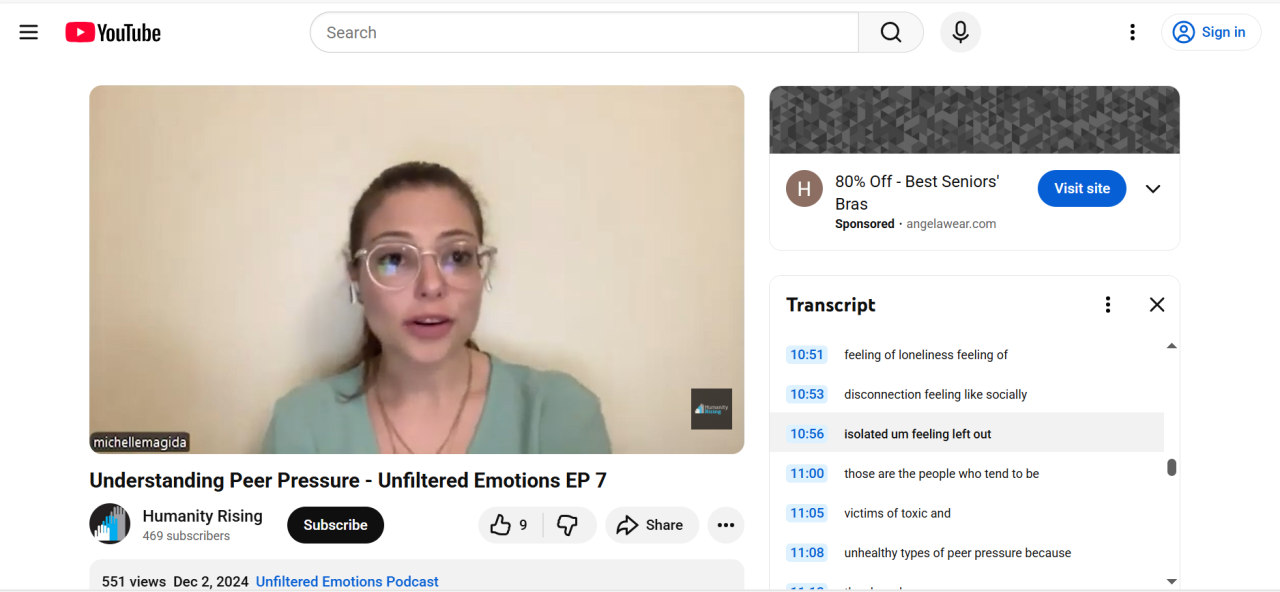Click the transcript scroll down arrow

tap(1172, 581)
